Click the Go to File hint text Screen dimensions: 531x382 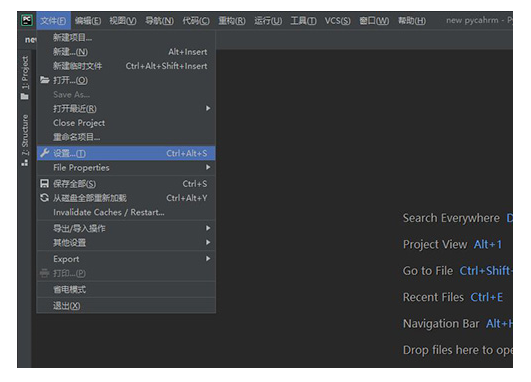428,271
